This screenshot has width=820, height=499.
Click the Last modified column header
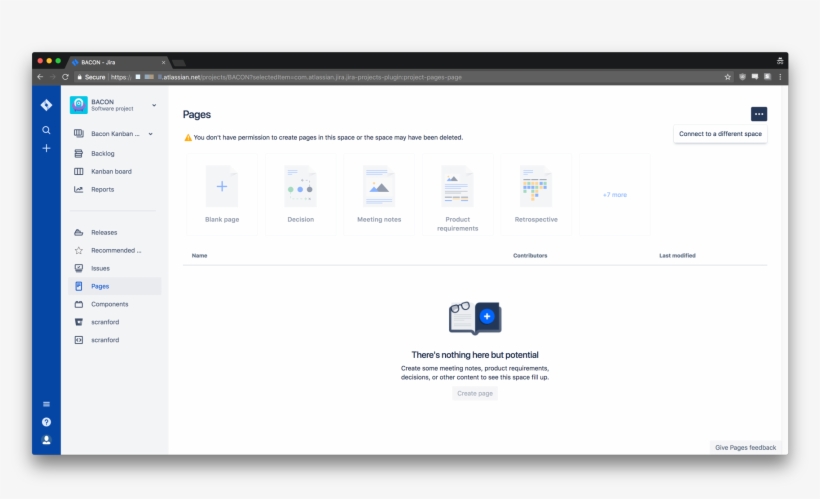pos(677,256)
